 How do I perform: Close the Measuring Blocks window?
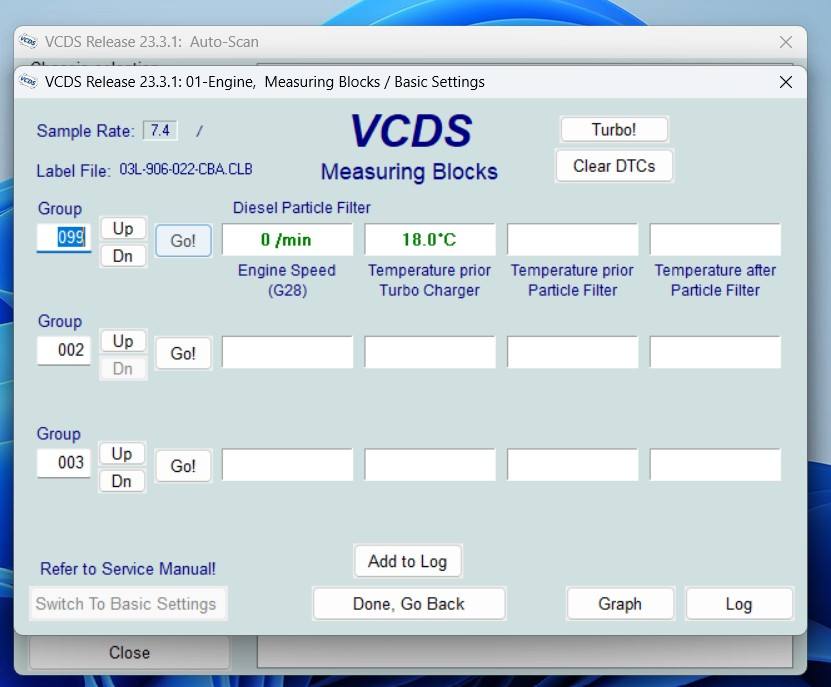(x=786, y=82)
